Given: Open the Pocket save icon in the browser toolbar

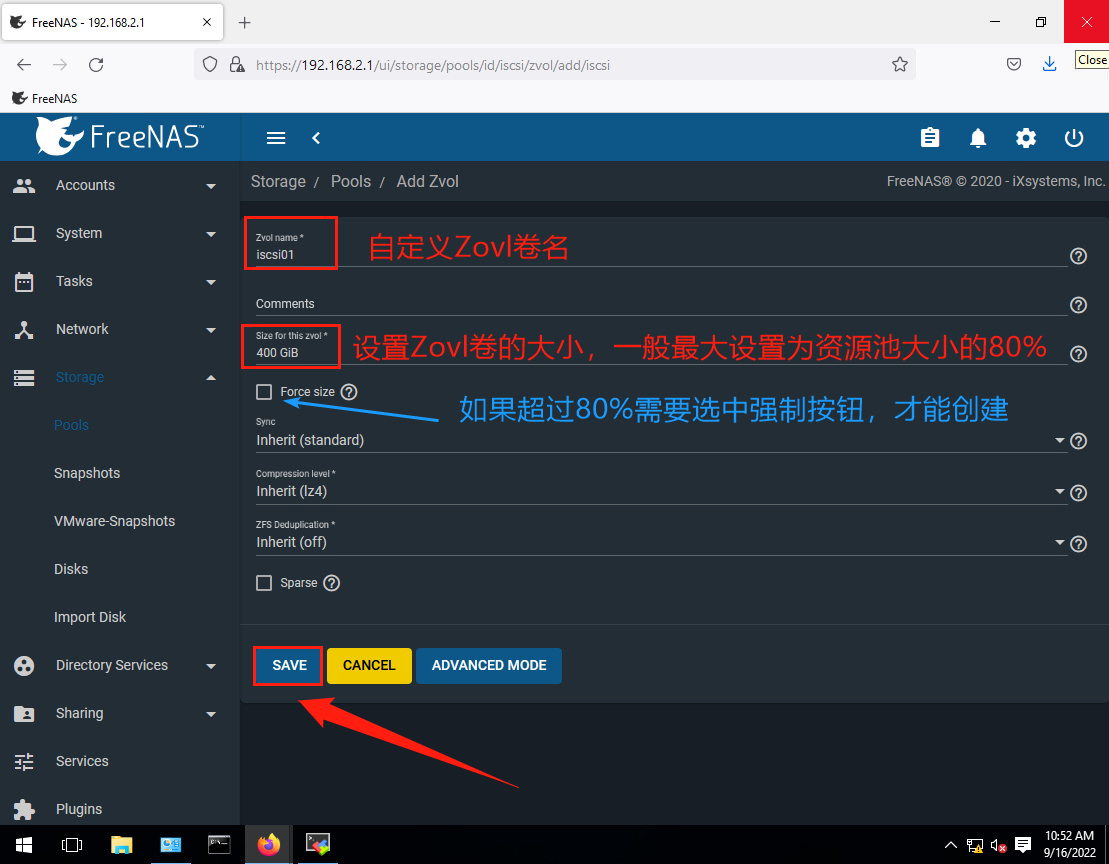Looking at the screenshot, I should 1014,65.
